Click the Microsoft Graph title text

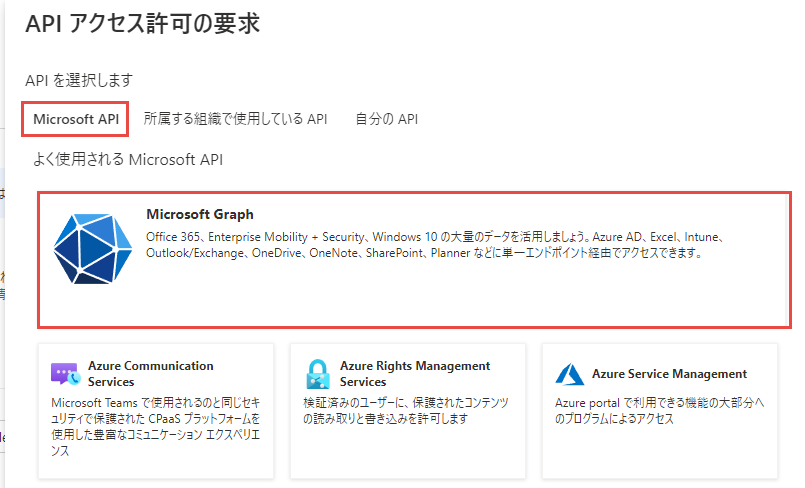[x=200, y=214]
